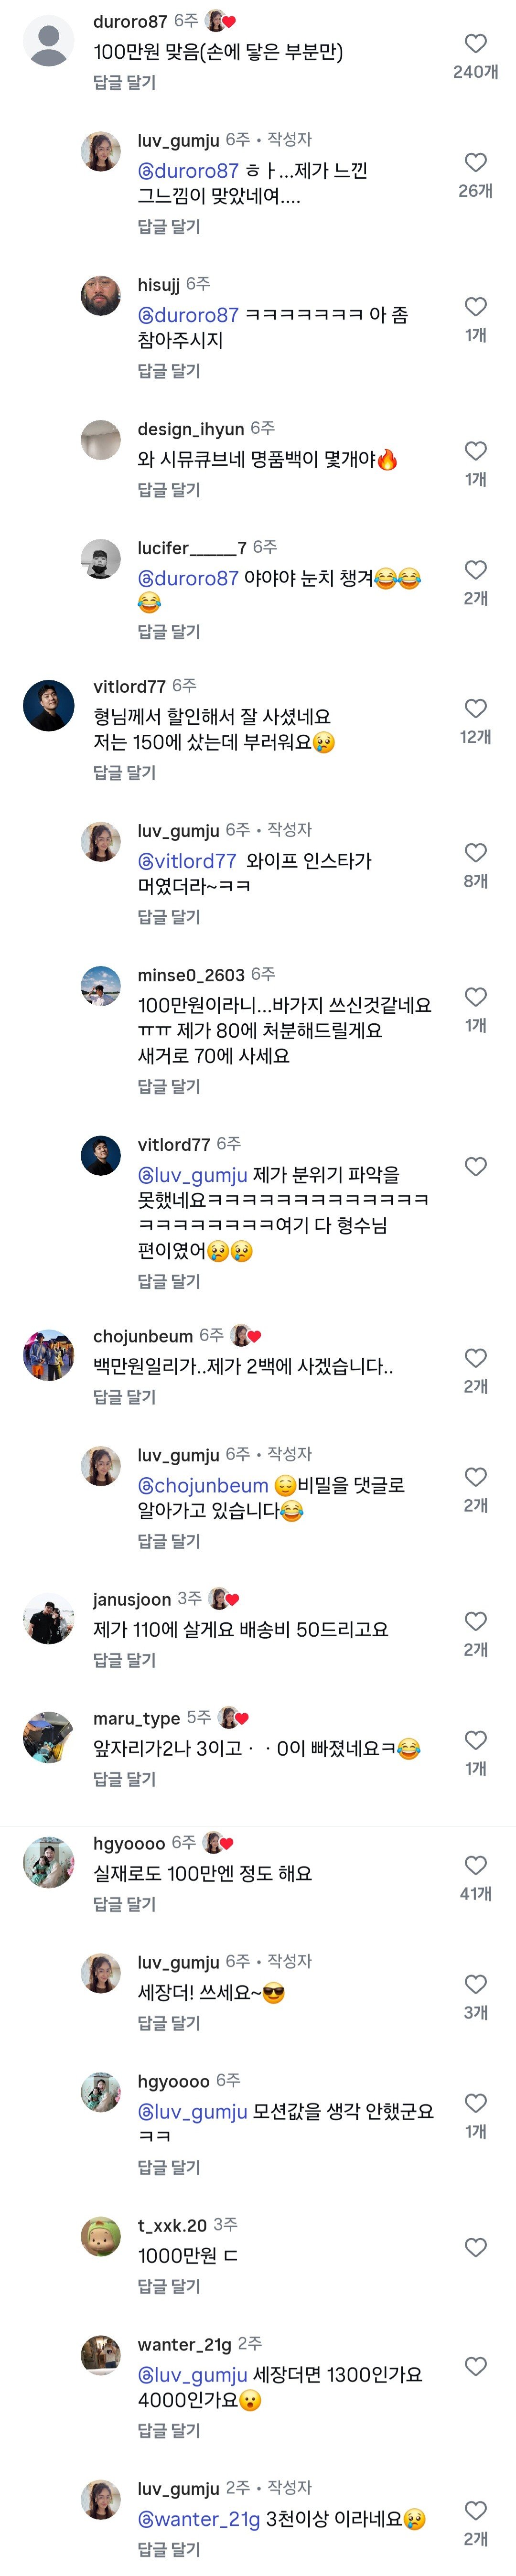Open maru_type's username profile
Image resolution: width=516 pixels, height=2576 pixels.
[x=137, y=1718]
